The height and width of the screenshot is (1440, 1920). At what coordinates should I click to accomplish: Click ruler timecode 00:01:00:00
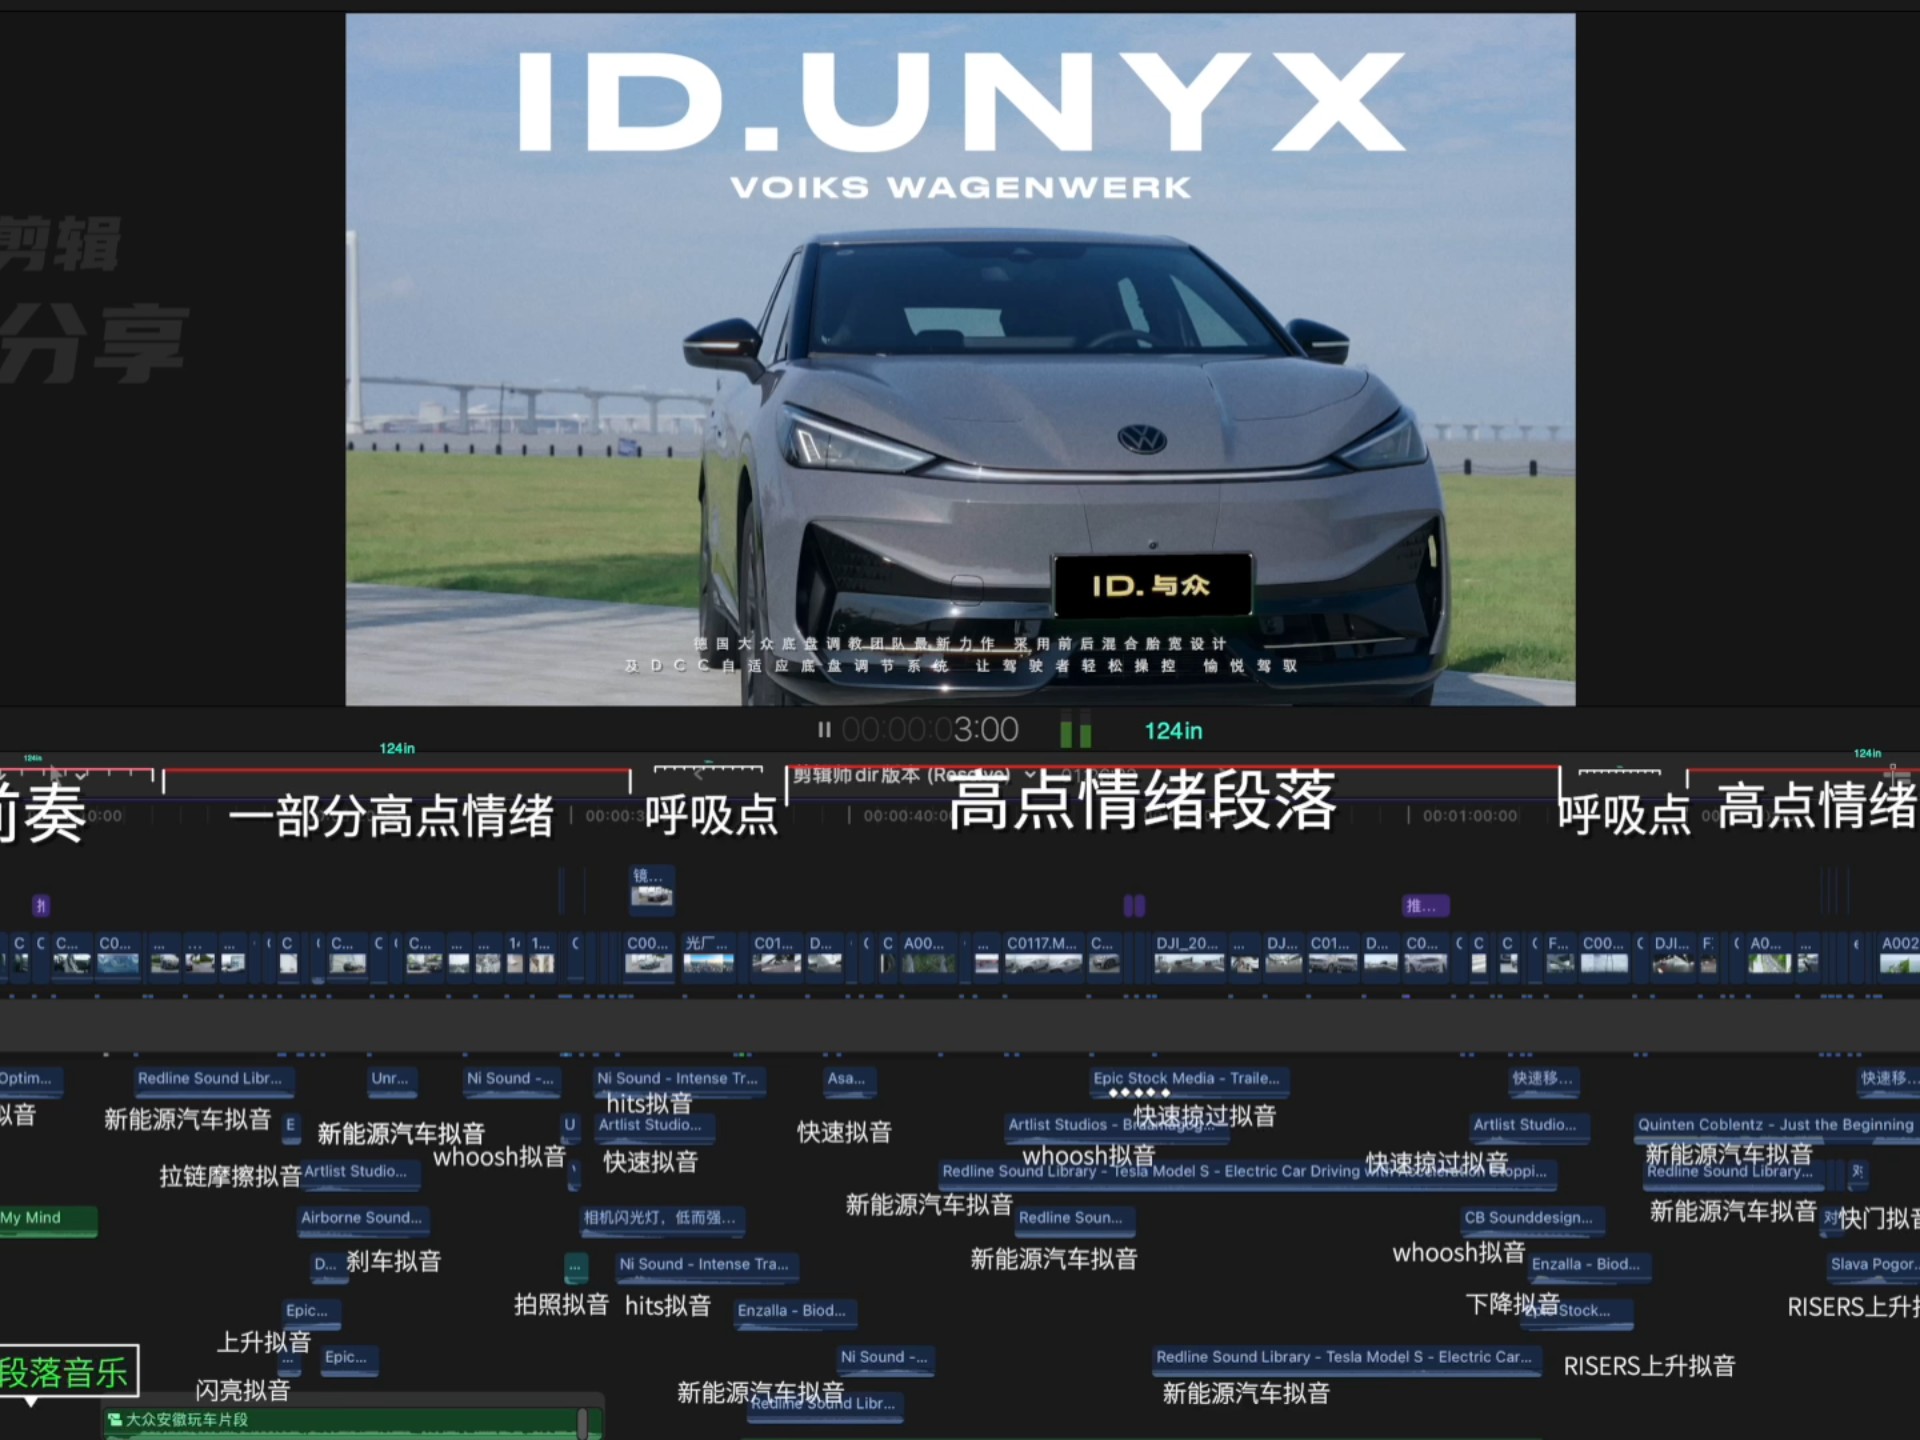point(1470,816)
